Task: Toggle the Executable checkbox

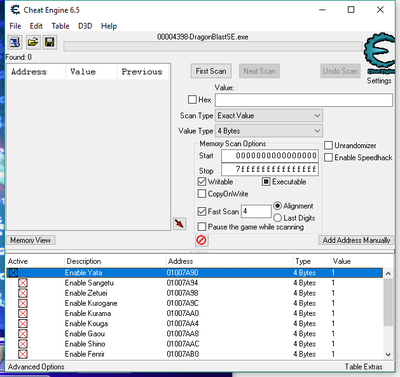Action: (x=266, y=182)
